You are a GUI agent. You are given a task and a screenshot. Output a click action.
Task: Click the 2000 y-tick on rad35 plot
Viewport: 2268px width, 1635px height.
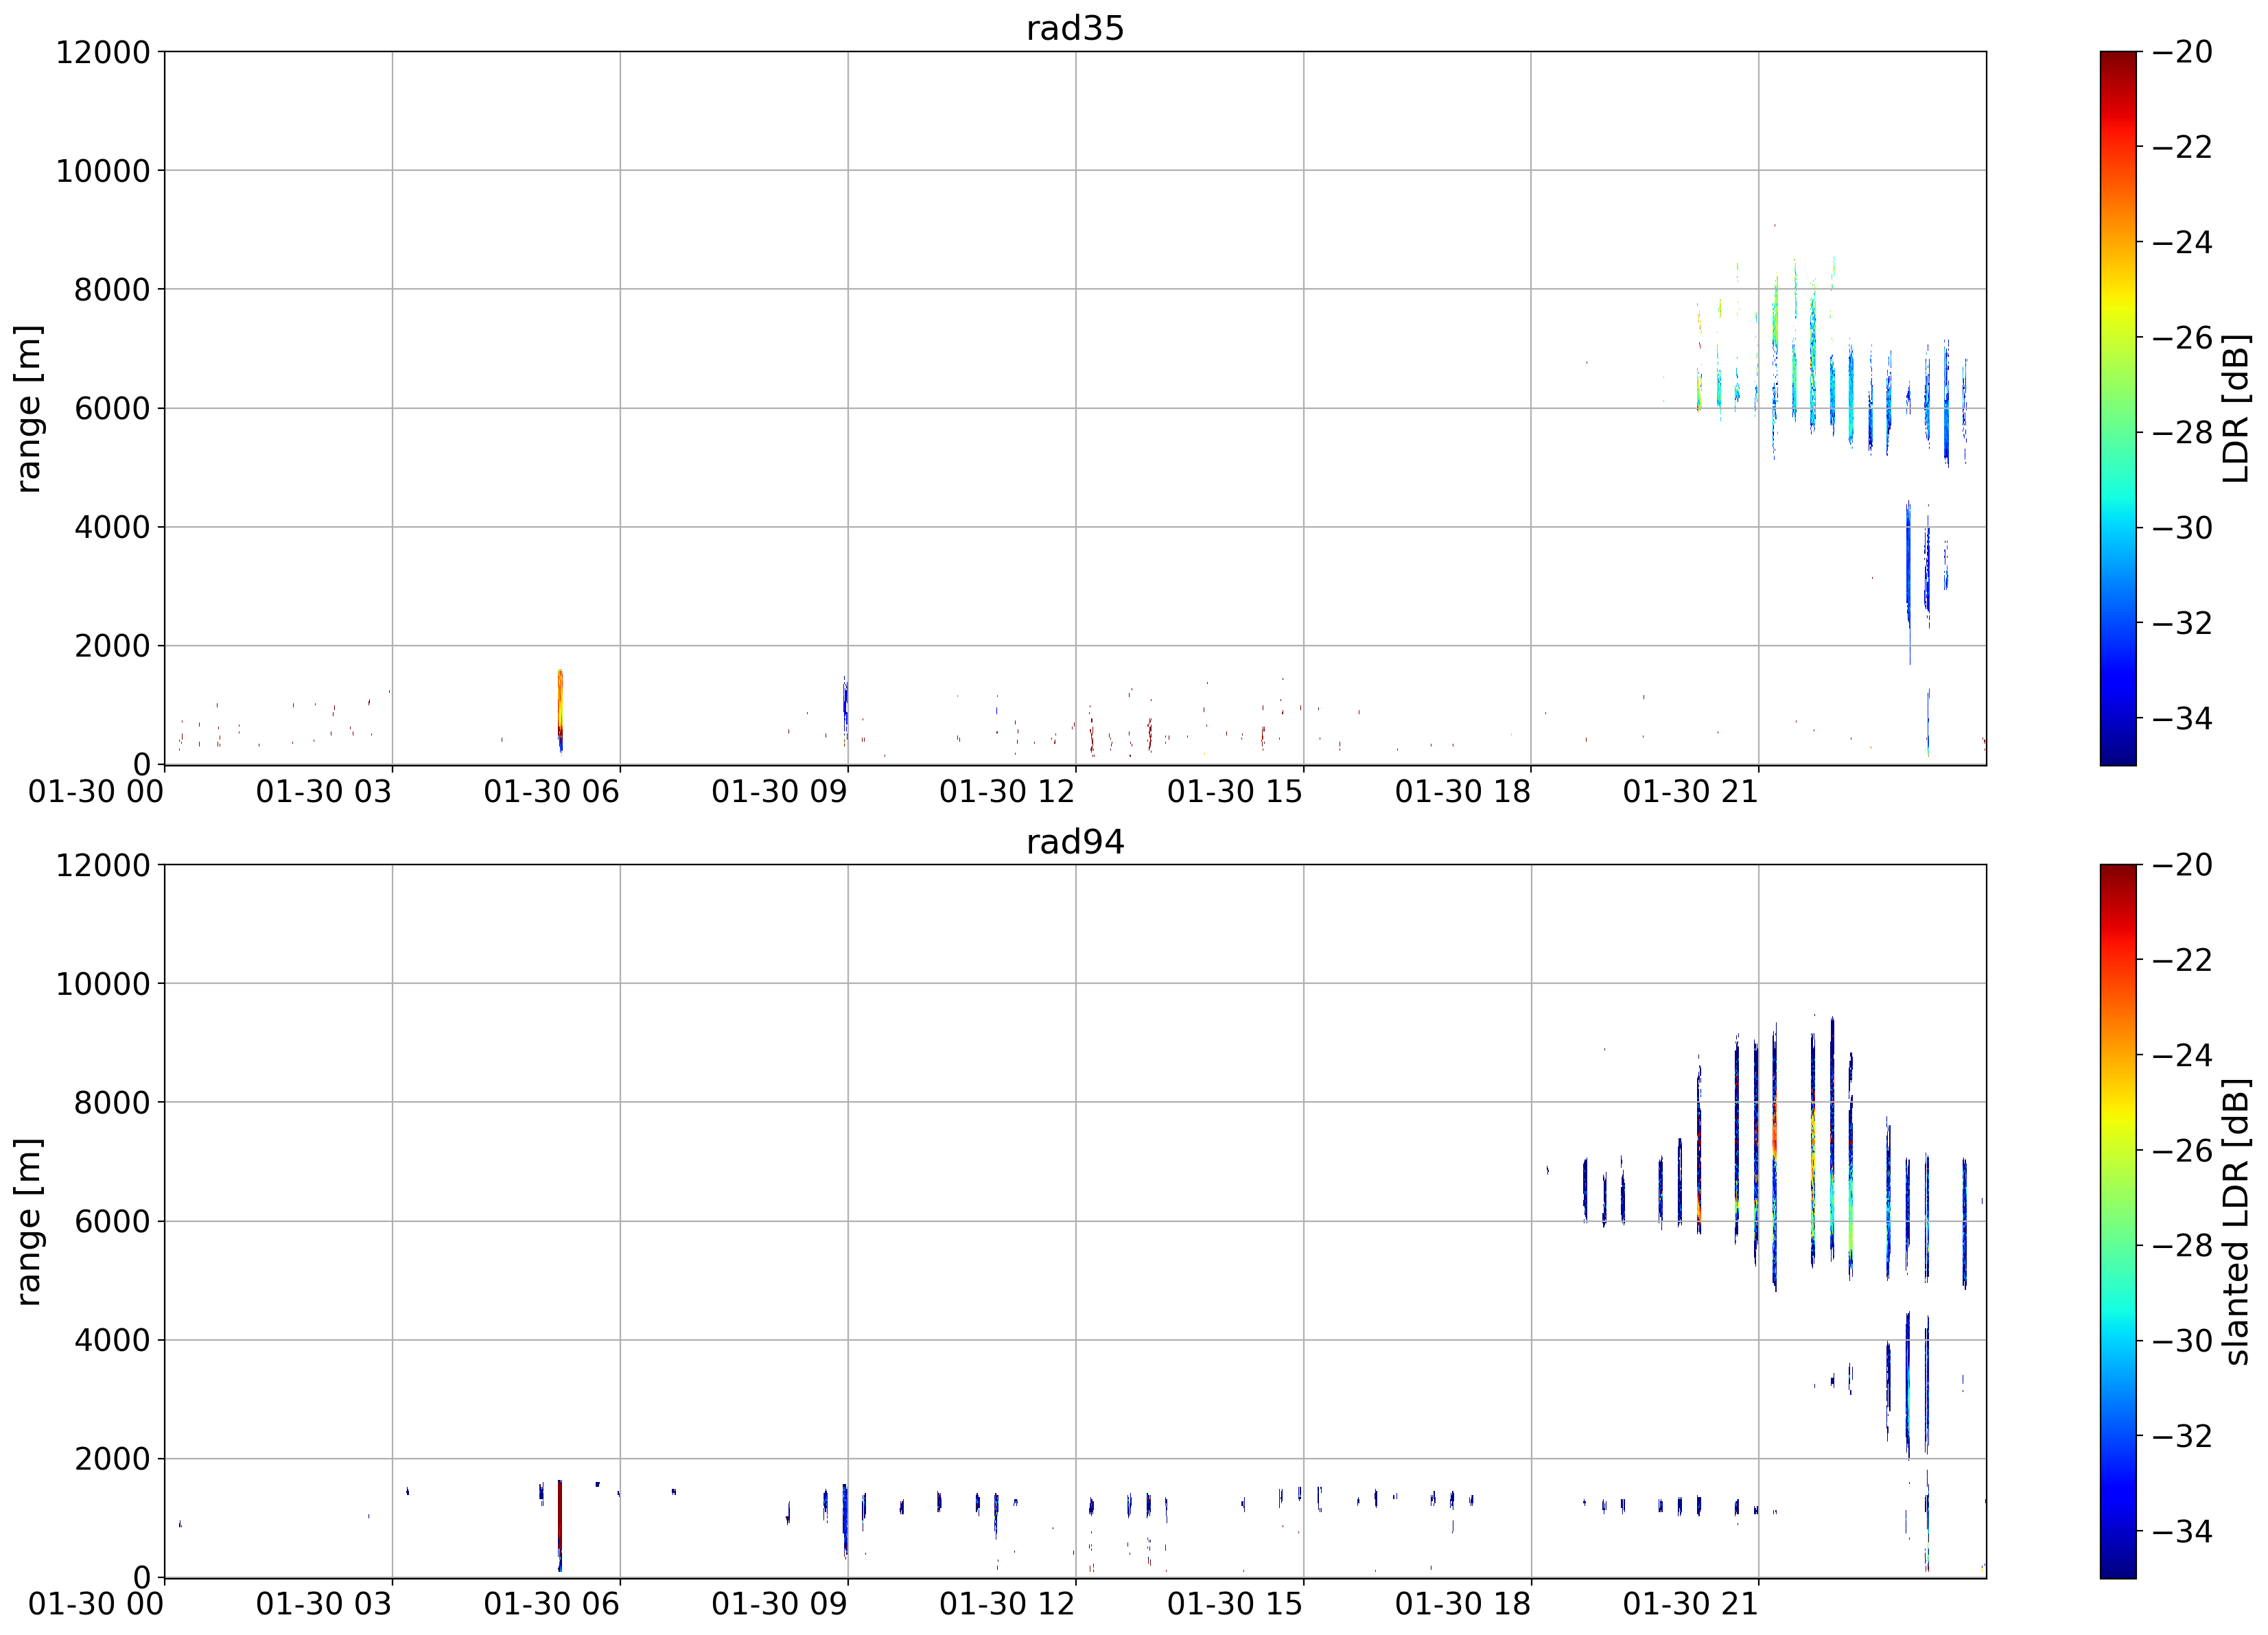click(112, 646)
